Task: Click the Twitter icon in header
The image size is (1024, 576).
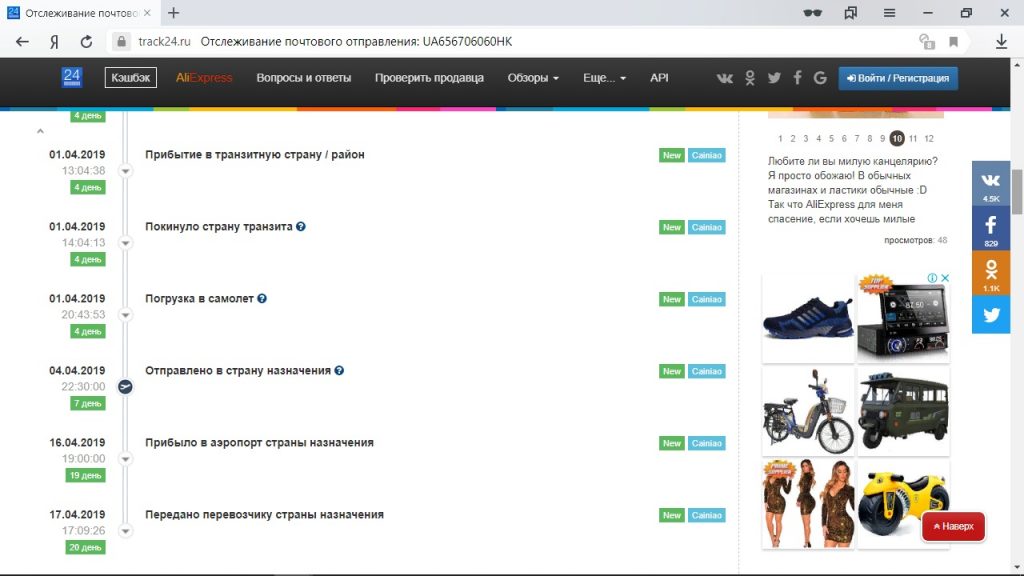Action: coord(774,78)
